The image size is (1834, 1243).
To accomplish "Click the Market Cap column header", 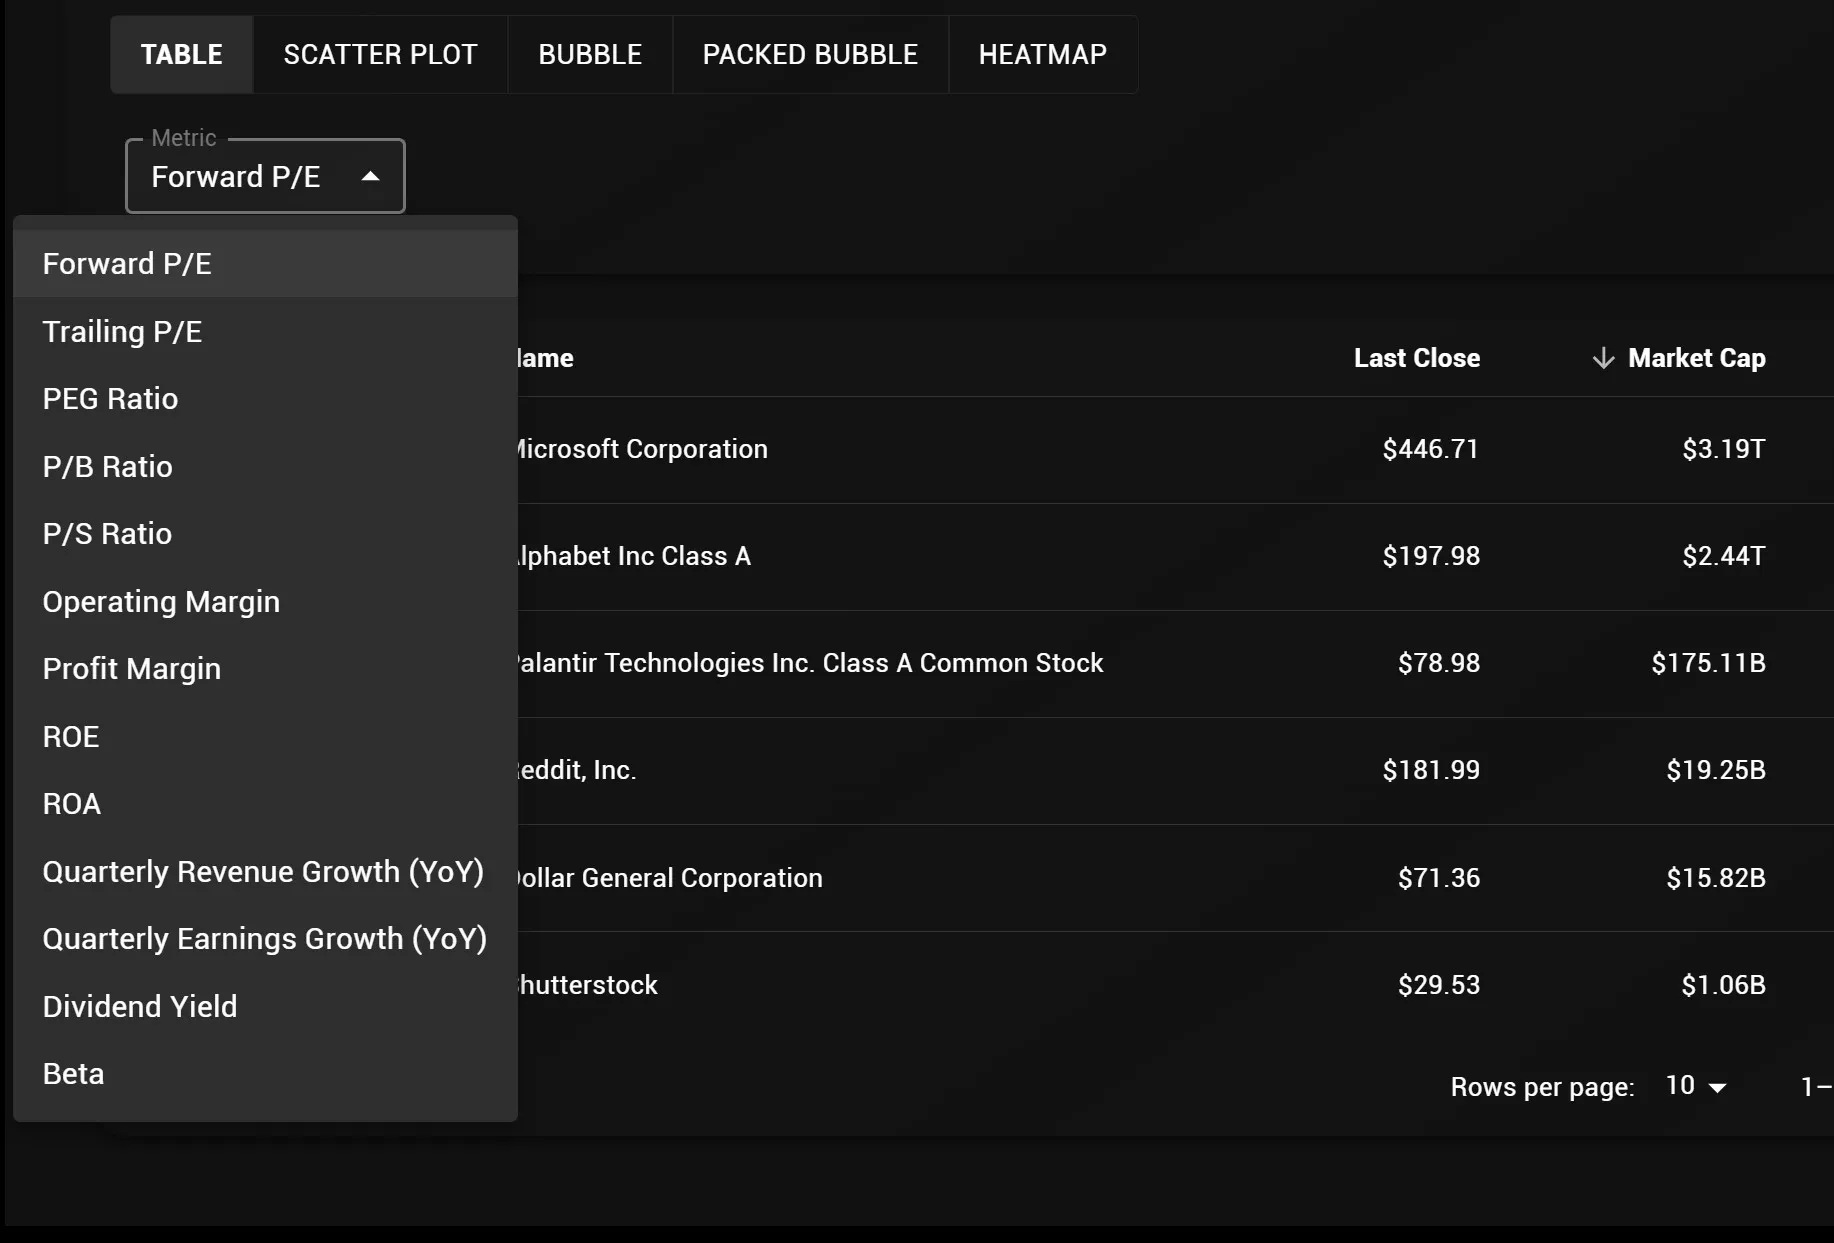I will [1696, 358].
